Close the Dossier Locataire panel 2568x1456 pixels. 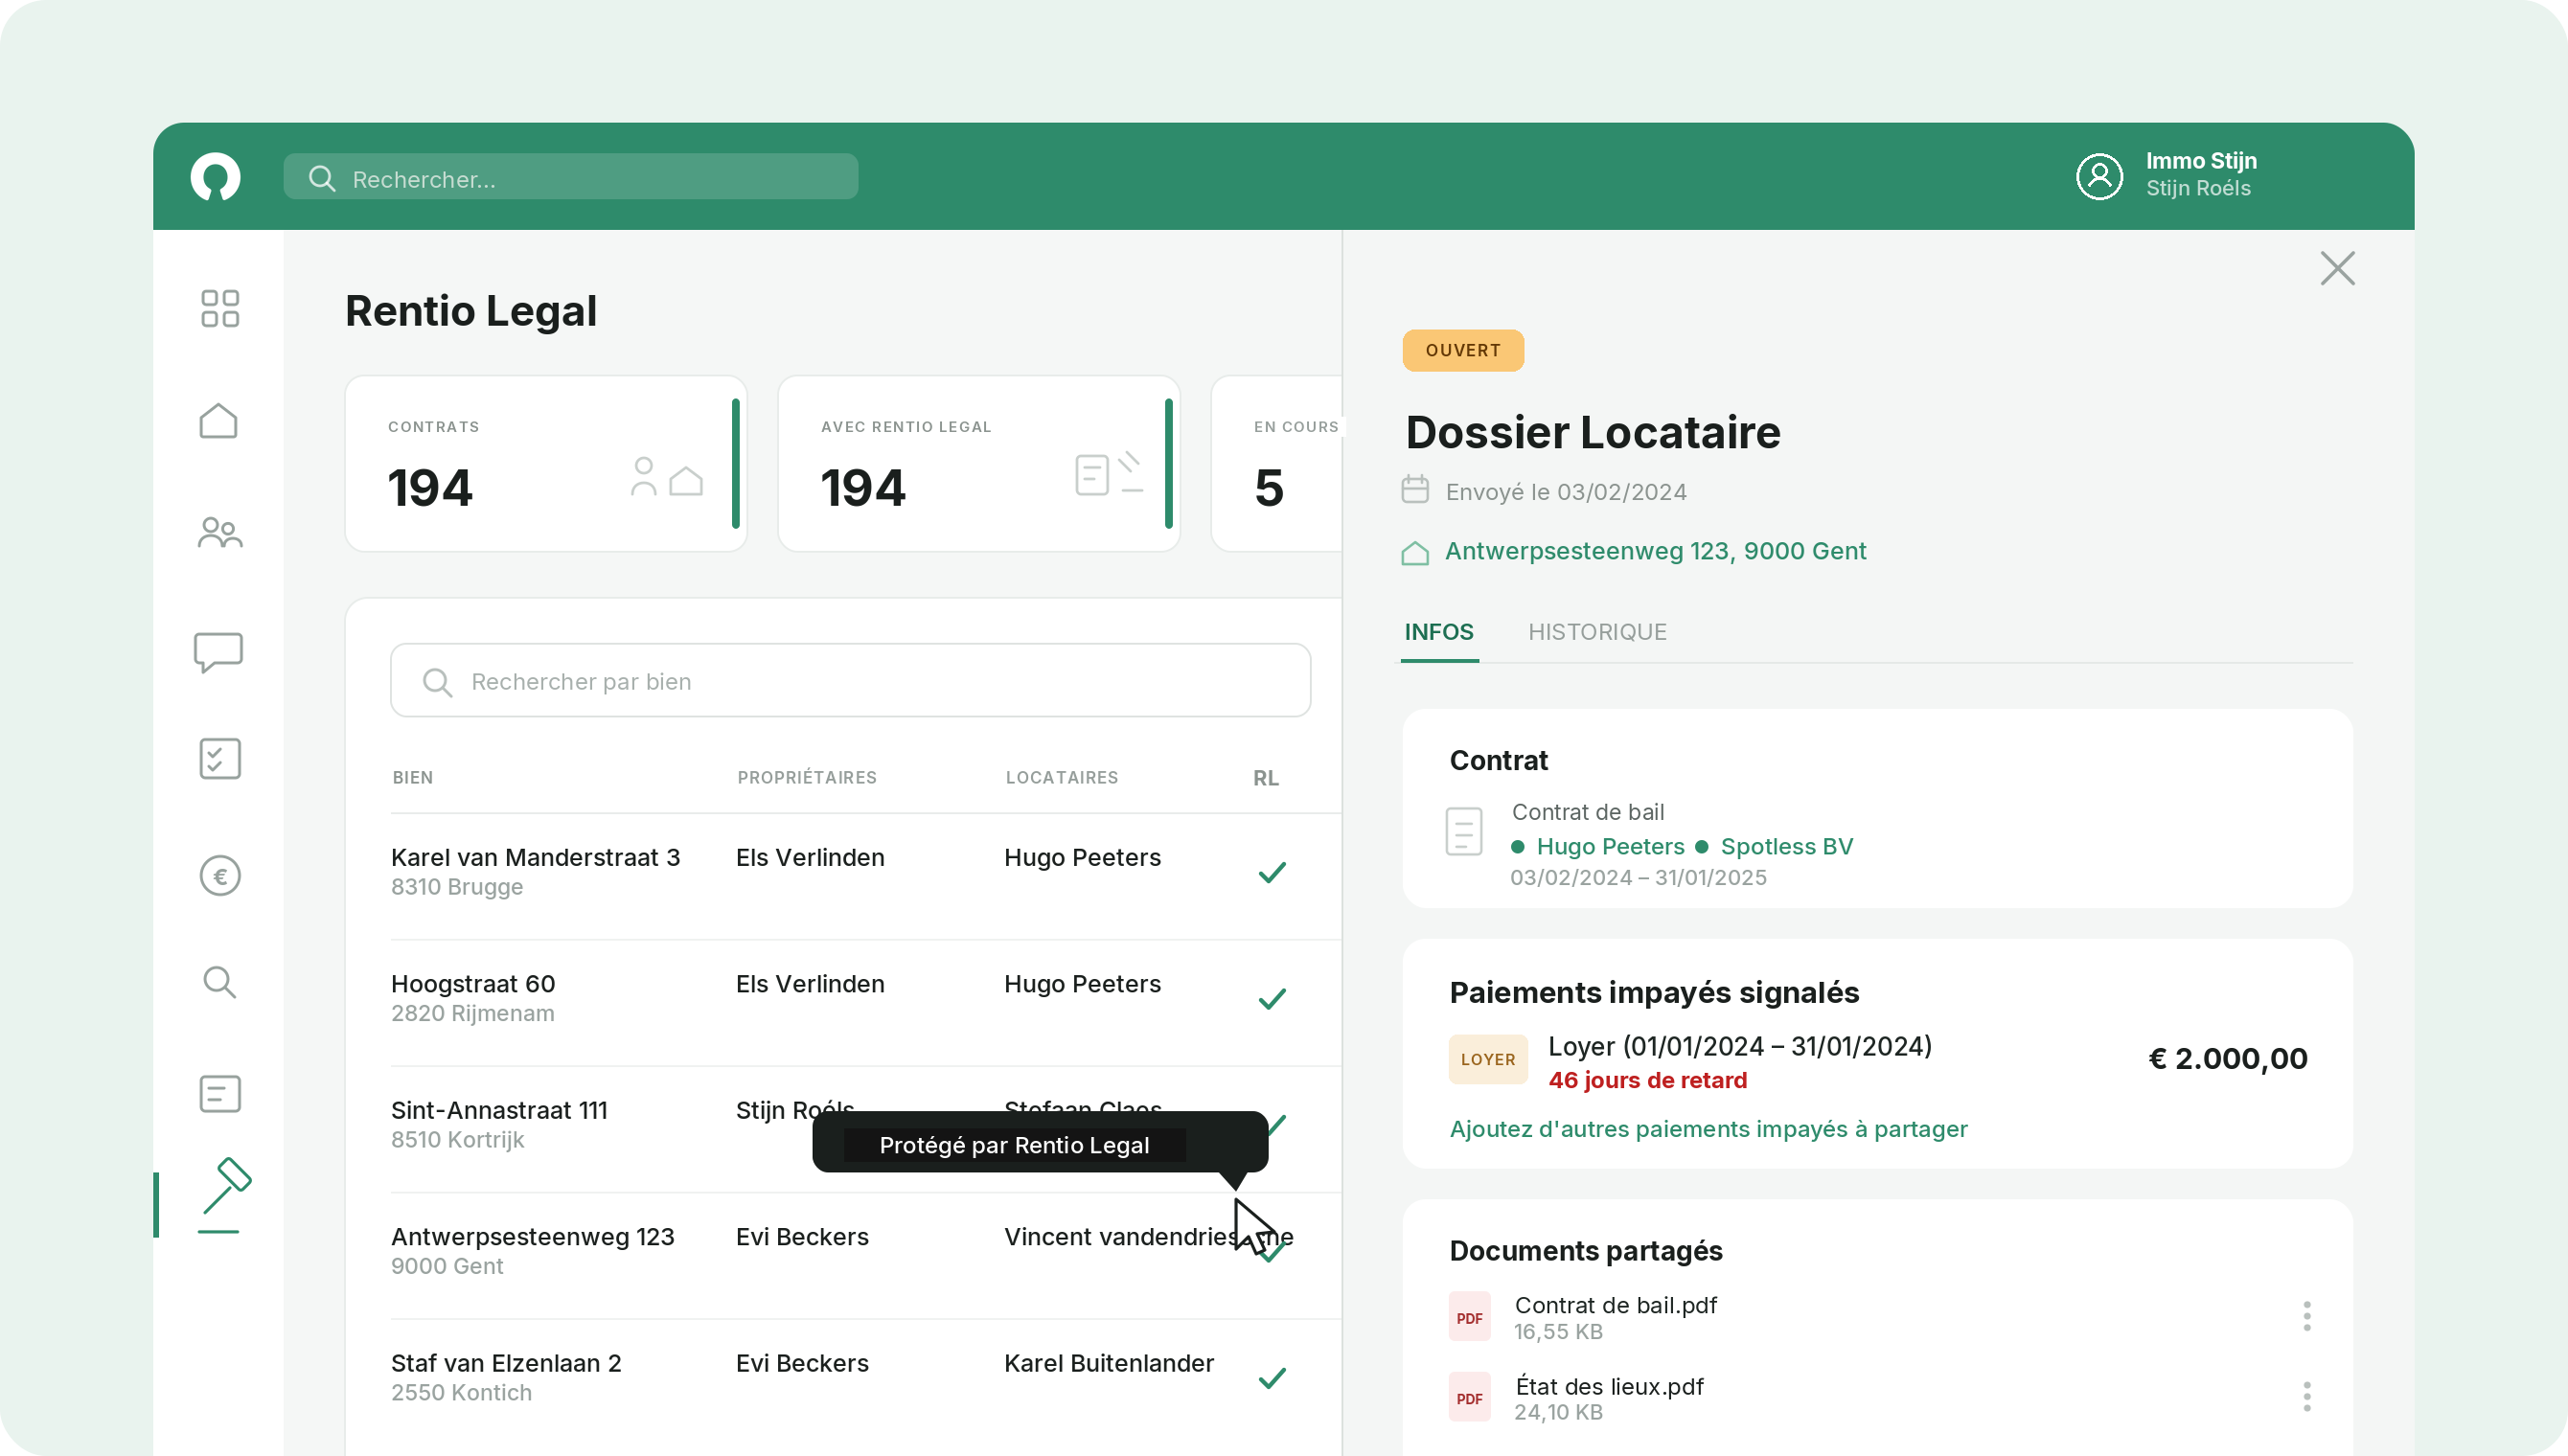[x=2338, y=268]
